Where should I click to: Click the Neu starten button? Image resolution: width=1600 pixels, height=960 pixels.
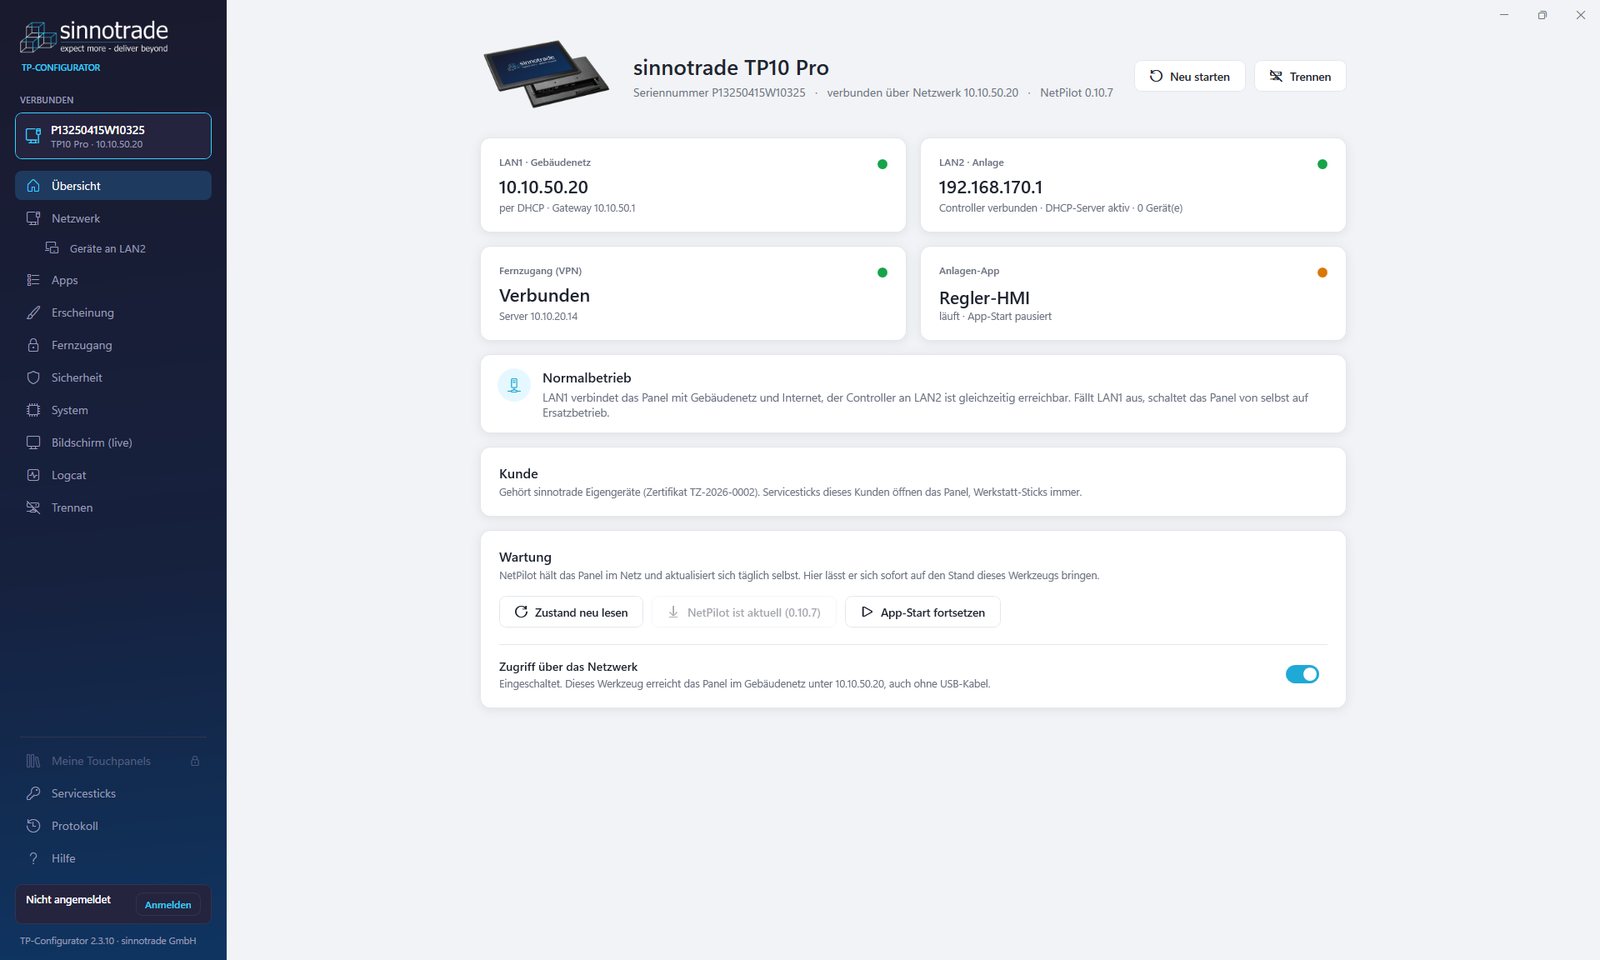1189,76
